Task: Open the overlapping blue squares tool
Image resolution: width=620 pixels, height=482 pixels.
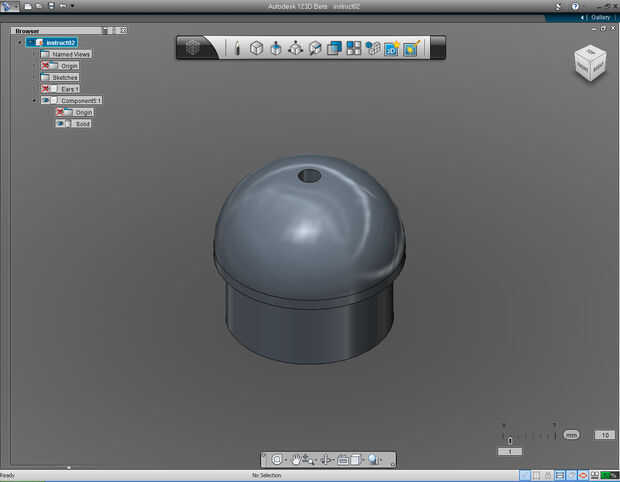Action: pyautogui.click(x=334, y=48)
